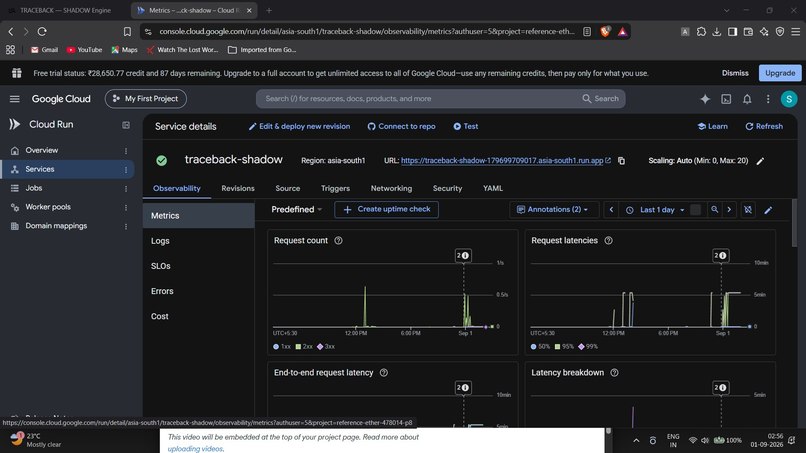
Task: Switch to the Source tab
Action: [x=287, y=188]
